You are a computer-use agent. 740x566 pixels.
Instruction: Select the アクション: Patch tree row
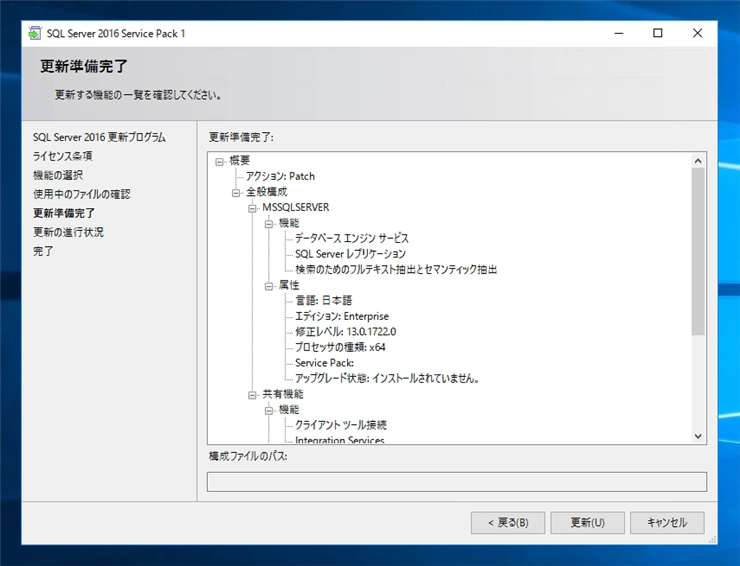(280, 177)
